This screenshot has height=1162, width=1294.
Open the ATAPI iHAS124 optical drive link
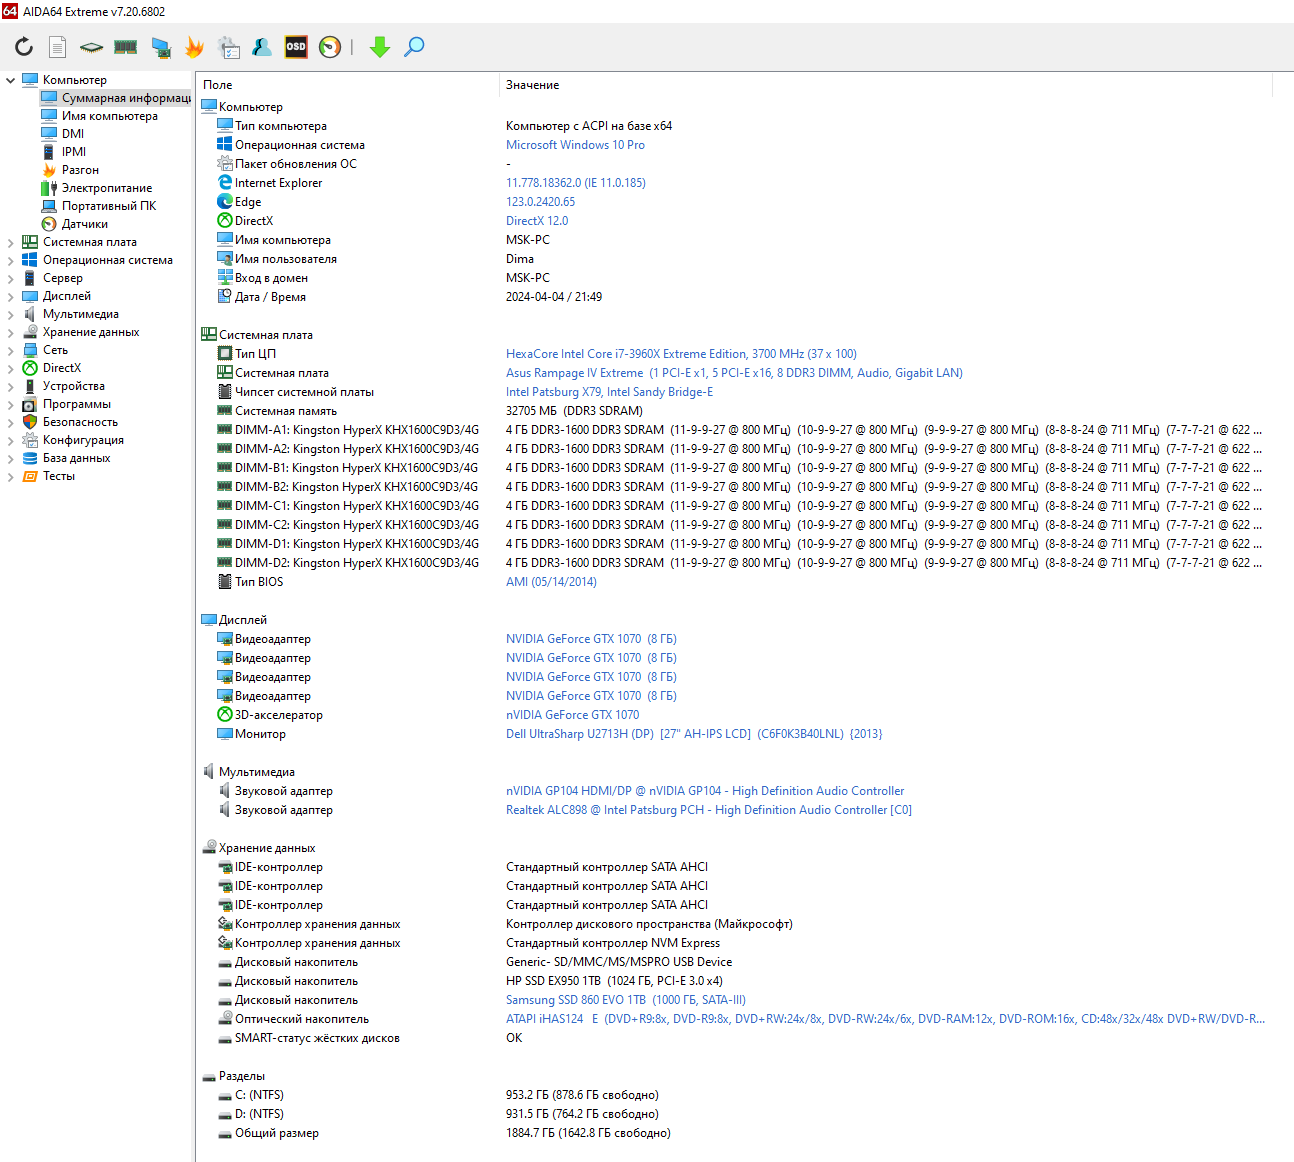pos(885,1019)
